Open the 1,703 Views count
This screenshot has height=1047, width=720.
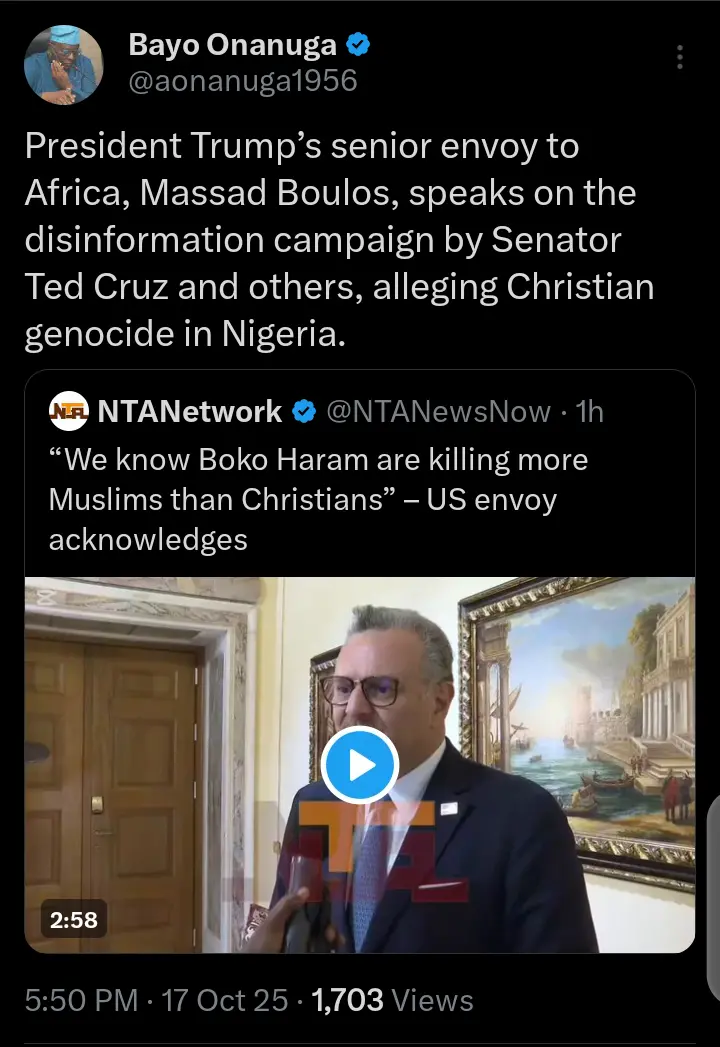click(393, 1001)
